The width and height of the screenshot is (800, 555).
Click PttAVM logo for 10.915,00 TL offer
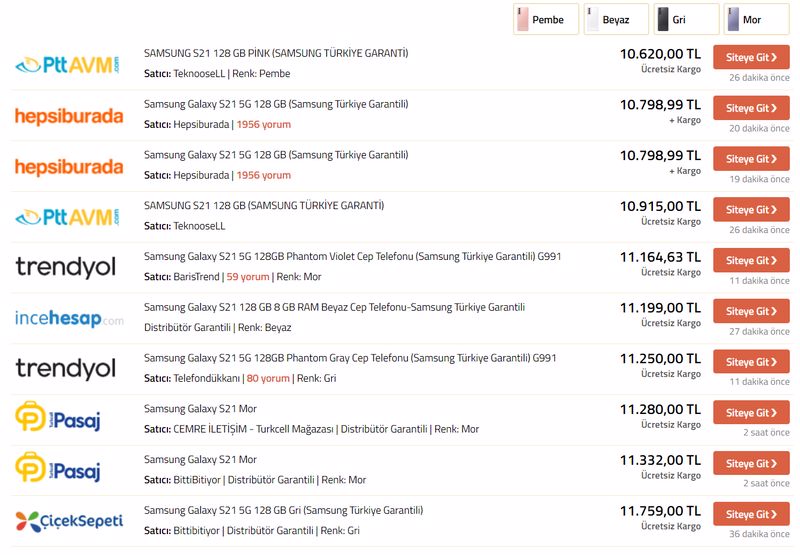point(68,217)
